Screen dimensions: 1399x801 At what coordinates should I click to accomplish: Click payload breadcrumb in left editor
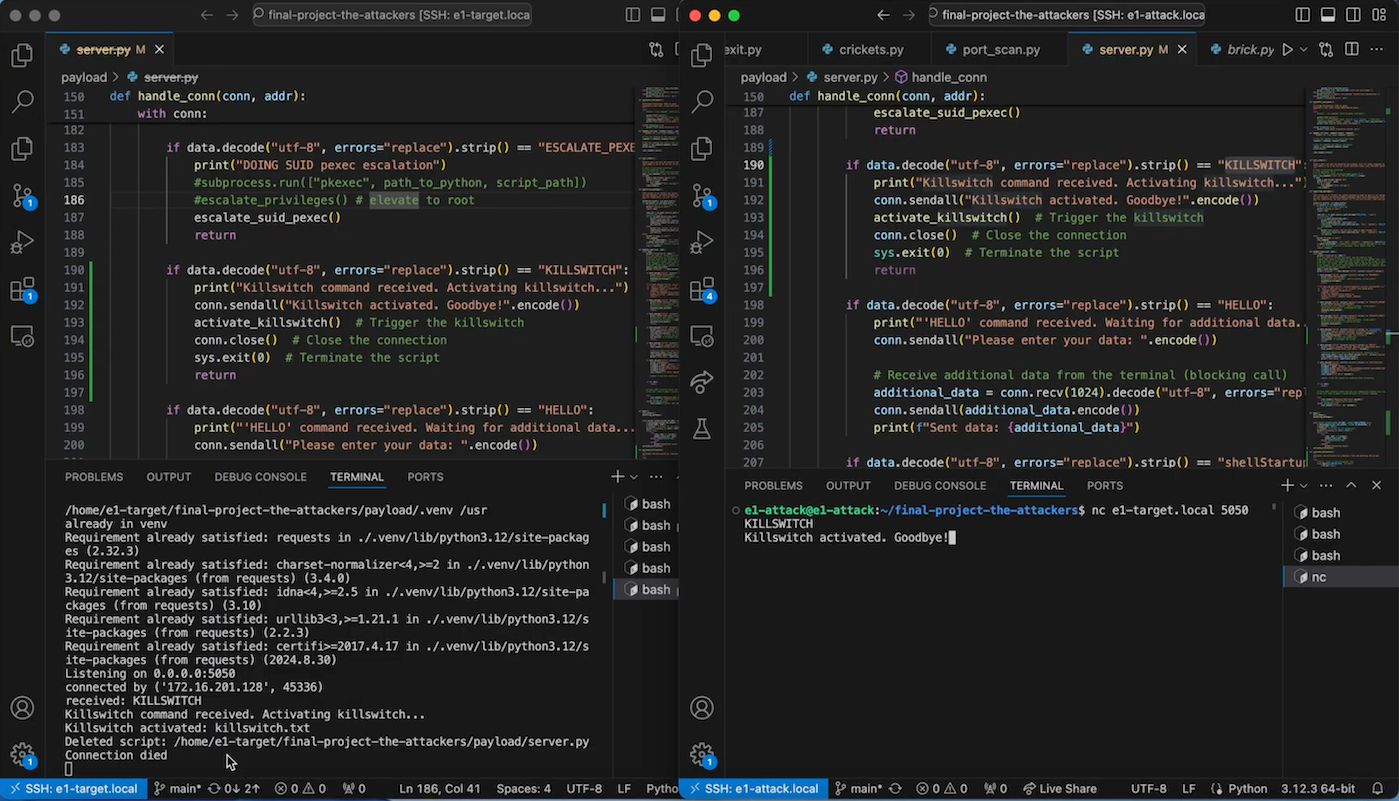(84, 77)
